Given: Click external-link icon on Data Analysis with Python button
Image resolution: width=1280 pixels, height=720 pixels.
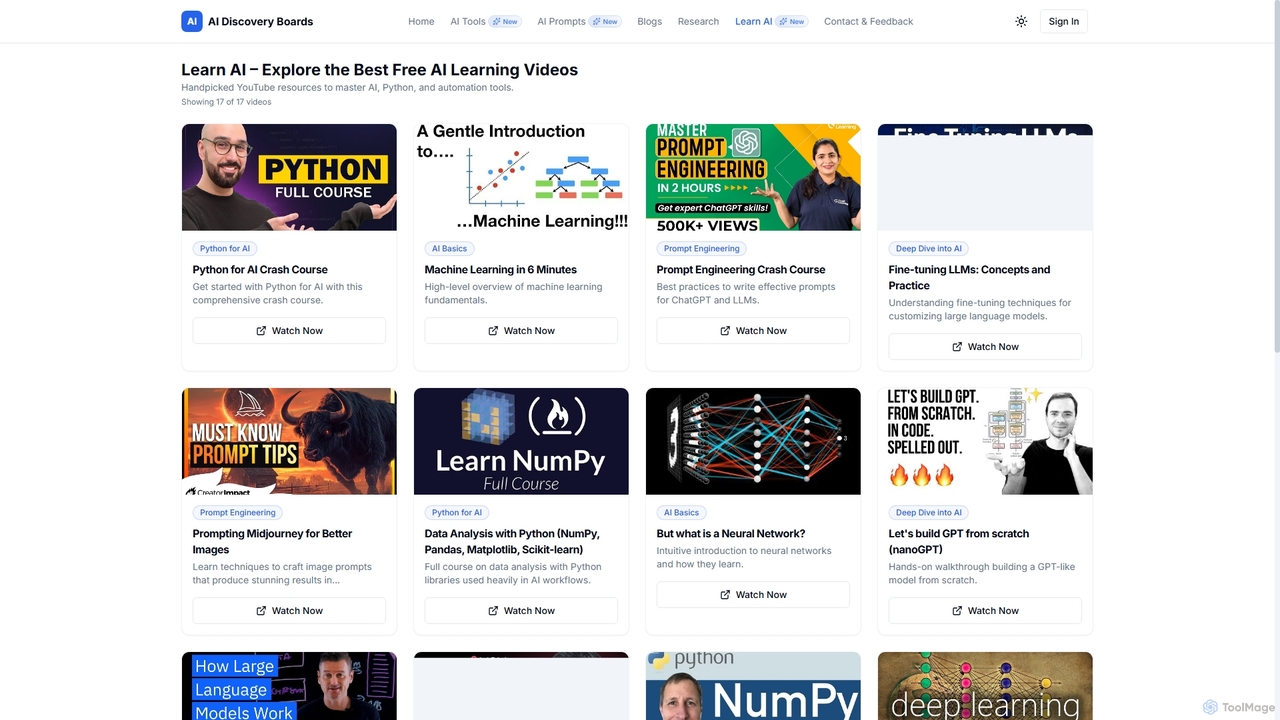Looking at the screenshot, I should [493, 610].
